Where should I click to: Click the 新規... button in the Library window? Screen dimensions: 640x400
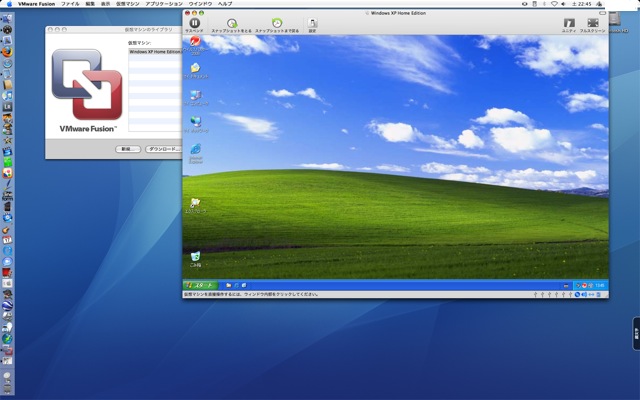click(128, 149)
